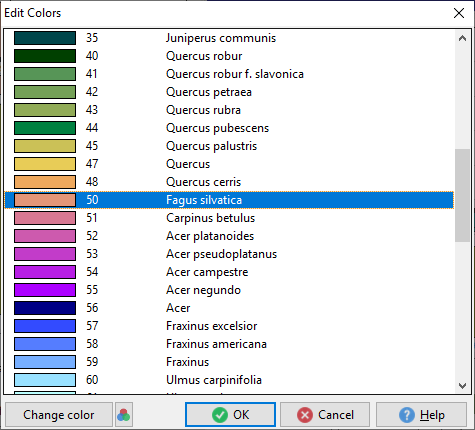Click the scrollbar up arrow
Screen dimensions: 475x430
point(462,38)
